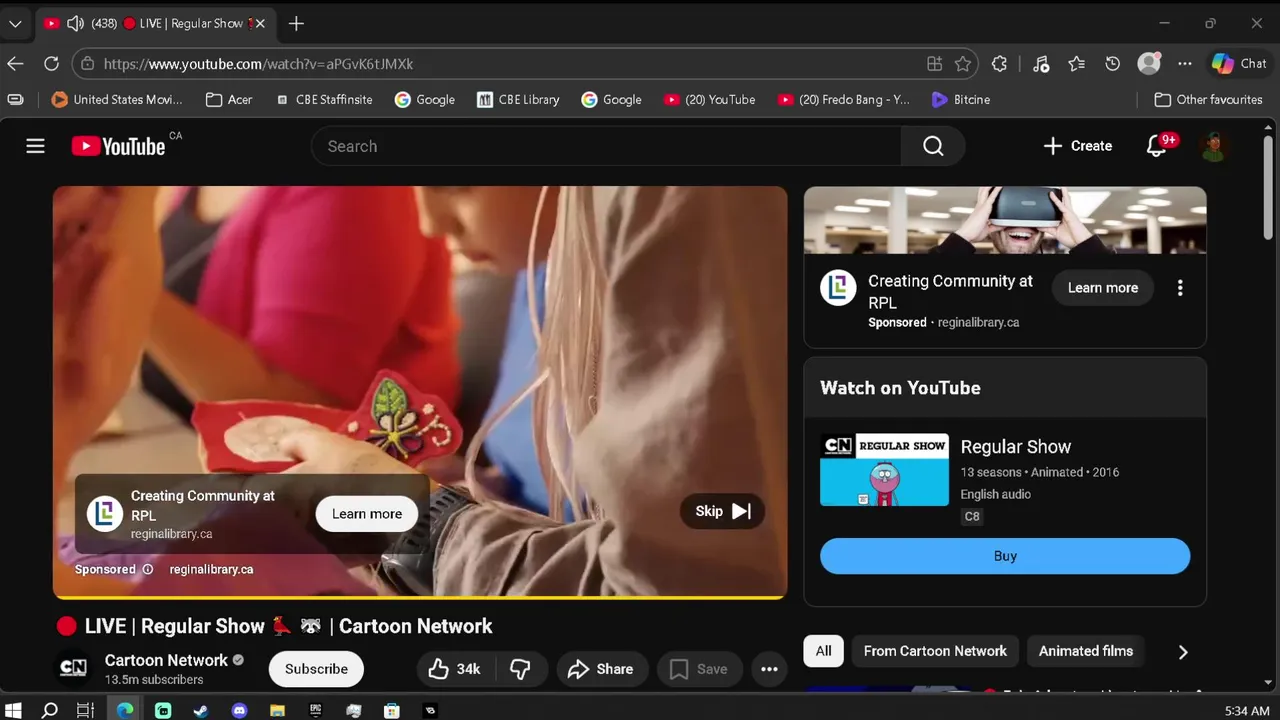Screen dimensions: 1280x720
Task: Open Copilot Chat in the browser
Action: coord(1239,63)
